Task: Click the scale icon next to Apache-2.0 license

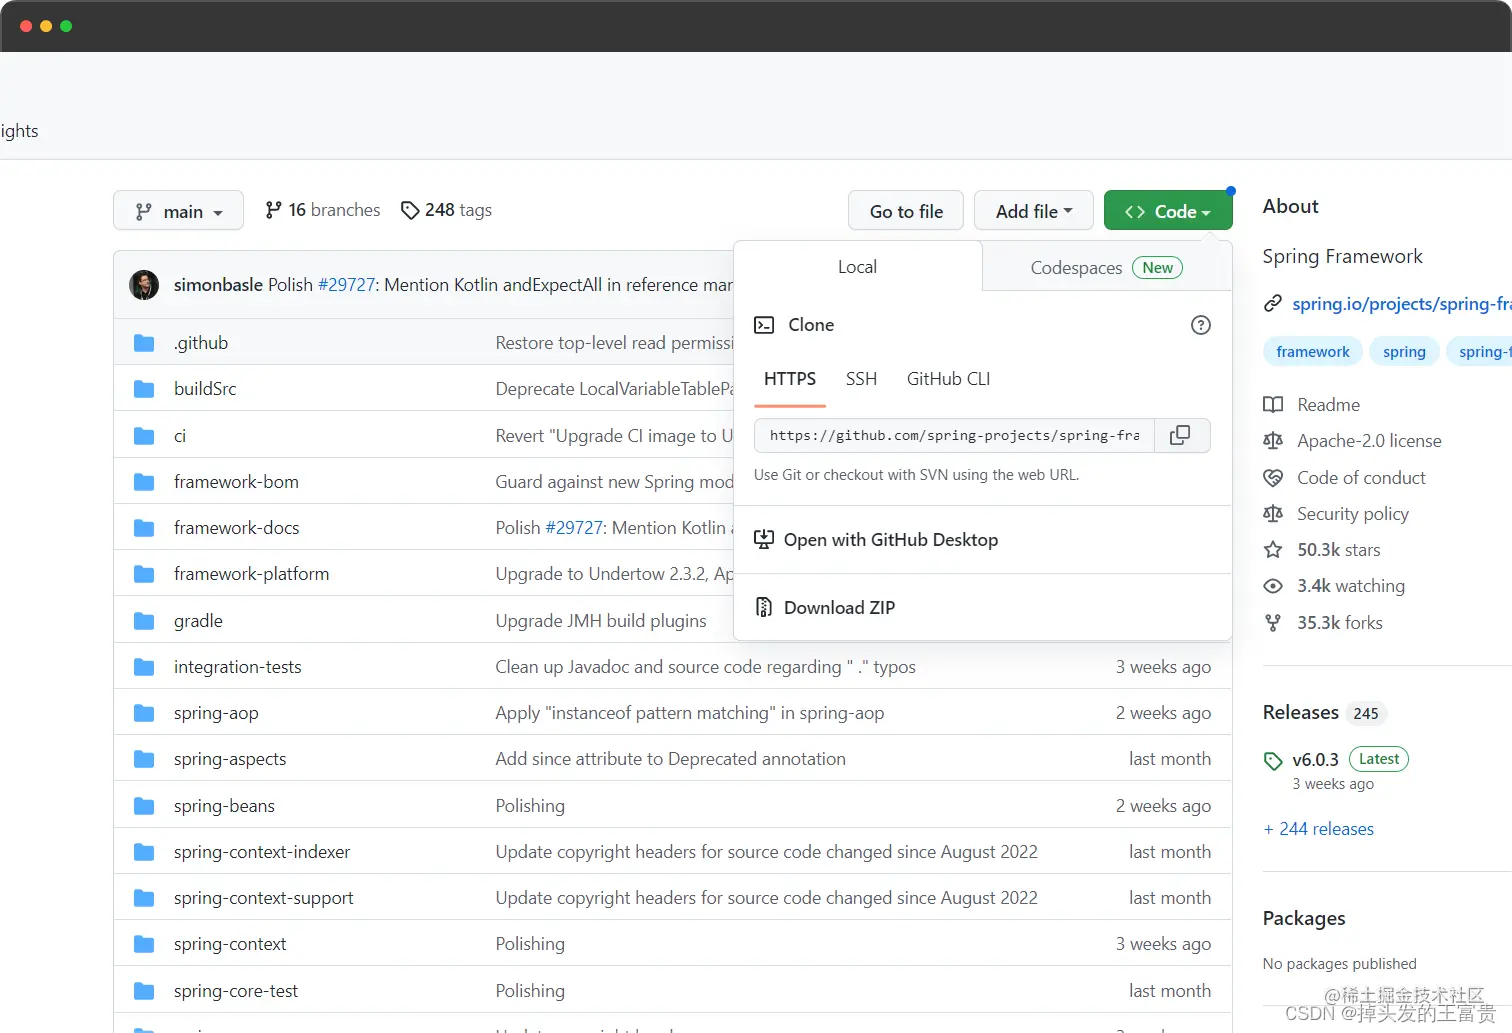Action: [1273, 441]
